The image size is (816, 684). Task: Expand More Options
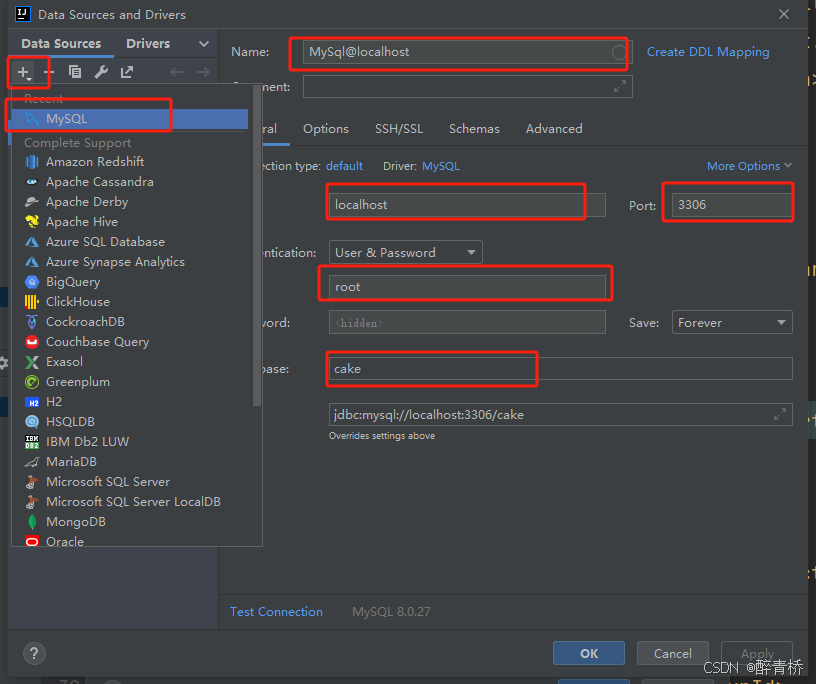tap(748, 165)
